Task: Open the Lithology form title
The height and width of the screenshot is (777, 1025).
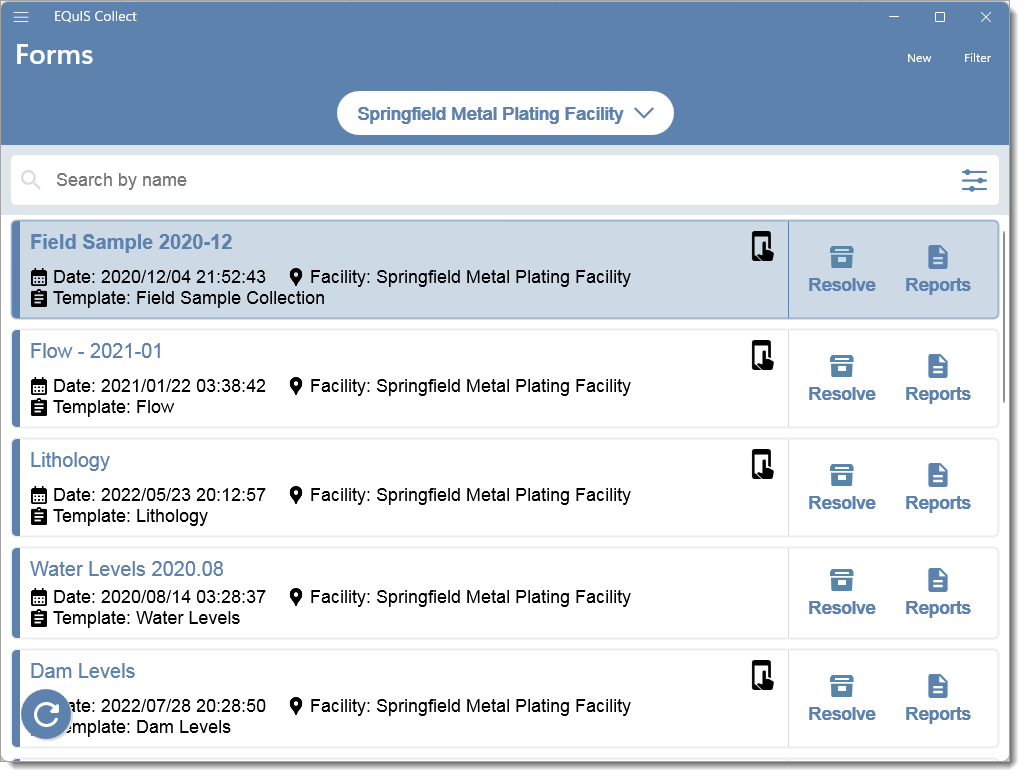Action: pyautogui.click(x=70, y=461)
